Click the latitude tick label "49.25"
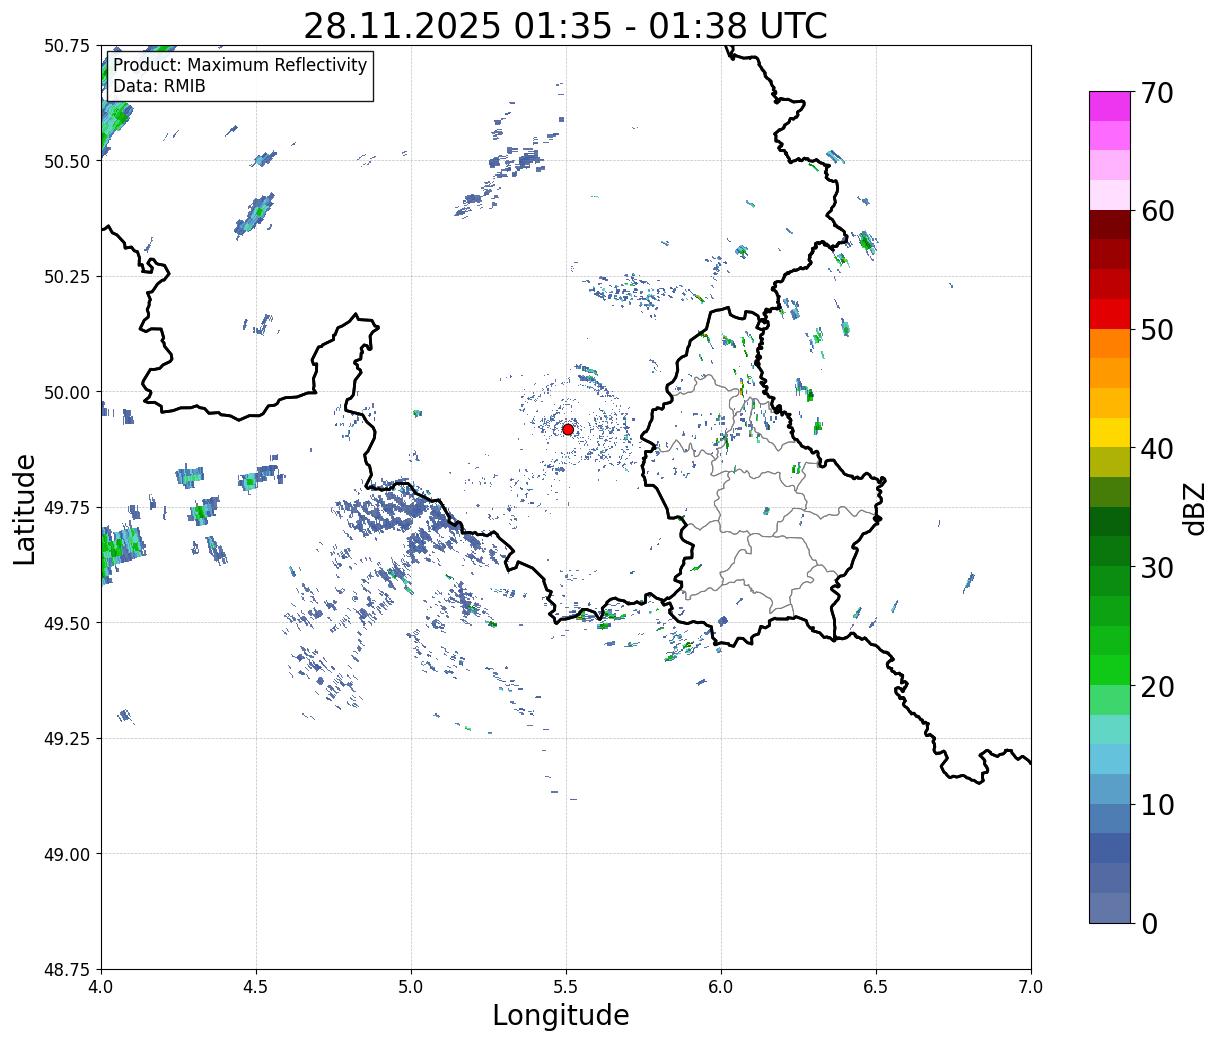 (x=67, y=739)
